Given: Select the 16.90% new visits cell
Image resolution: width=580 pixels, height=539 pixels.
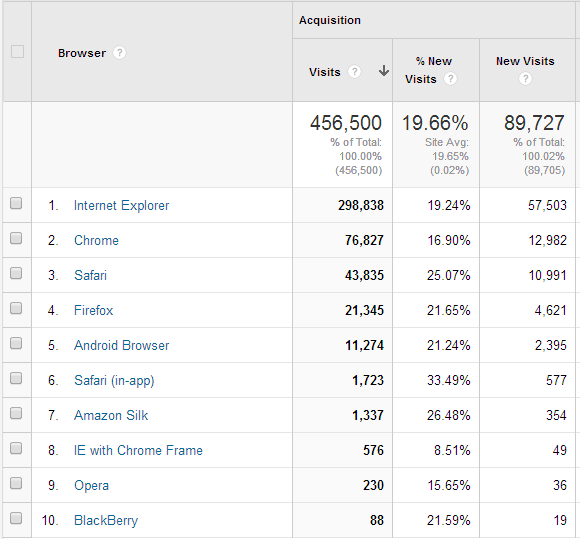Looking at the screenshot, I should coord(449,240).
